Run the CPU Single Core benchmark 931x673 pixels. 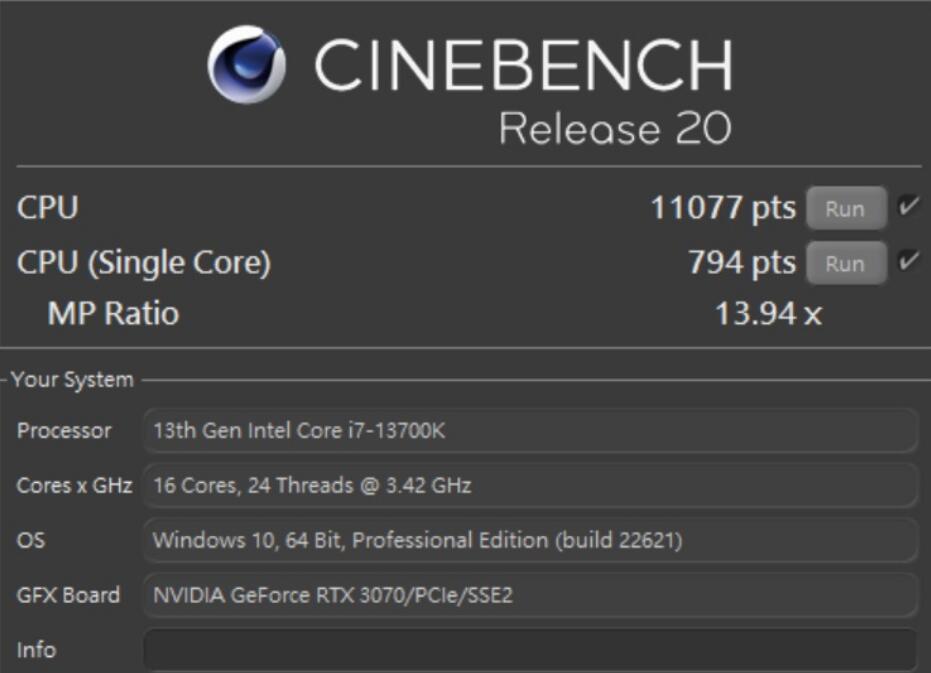846,264
